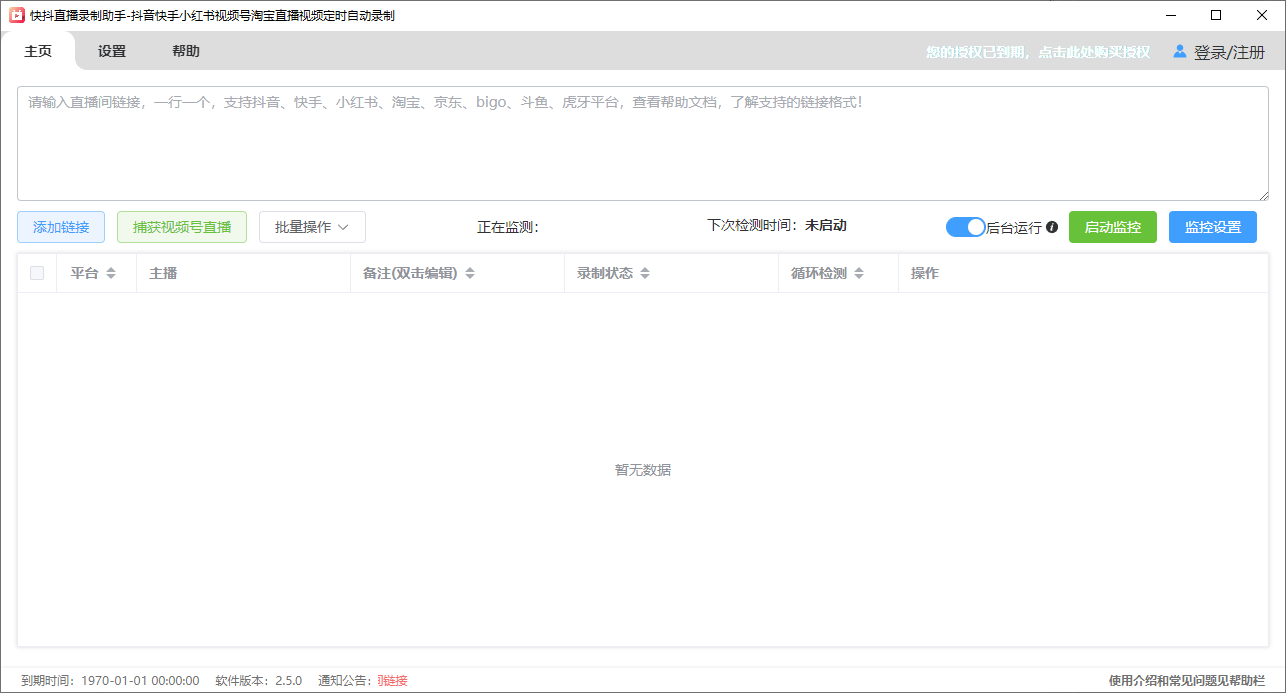Screen dimensions: 1286x693
Task: Maximize the application window
Action: tap(1216, 15)
